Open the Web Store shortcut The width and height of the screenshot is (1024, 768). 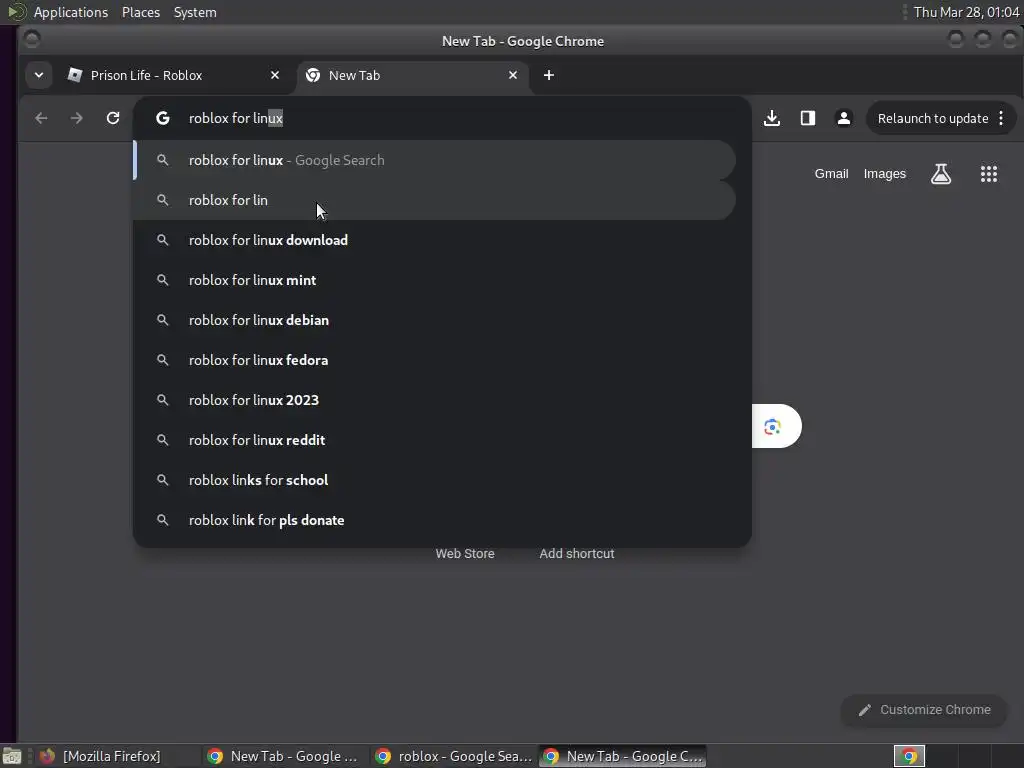[465, 554]
